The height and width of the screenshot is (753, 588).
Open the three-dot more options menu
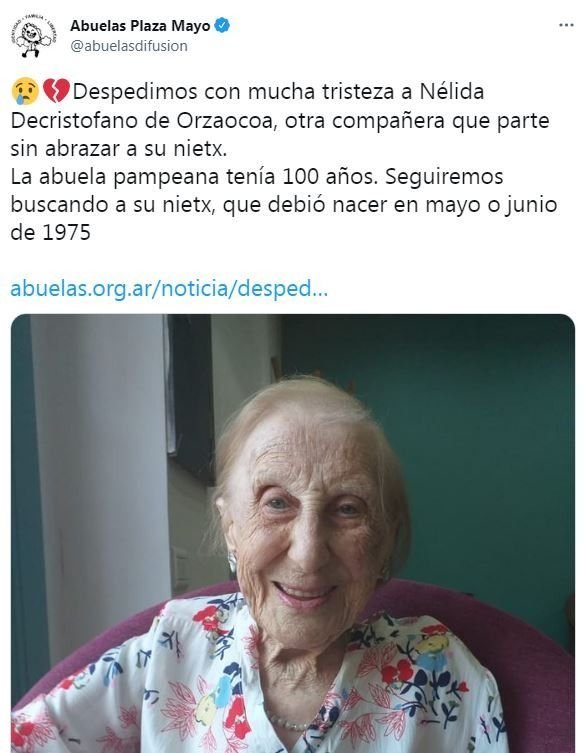(566, 25)
